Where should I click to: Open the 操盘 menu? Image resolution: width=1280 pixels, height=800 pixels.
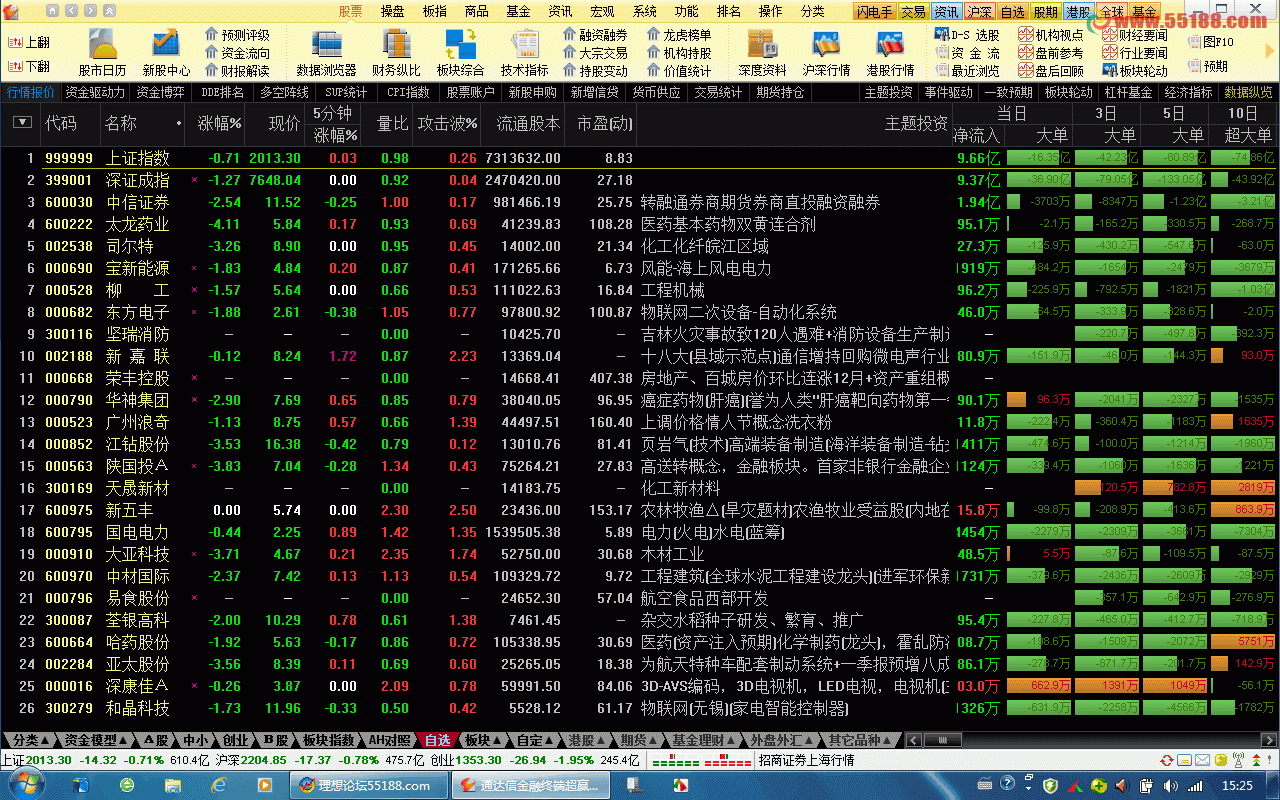coord(393,11)
